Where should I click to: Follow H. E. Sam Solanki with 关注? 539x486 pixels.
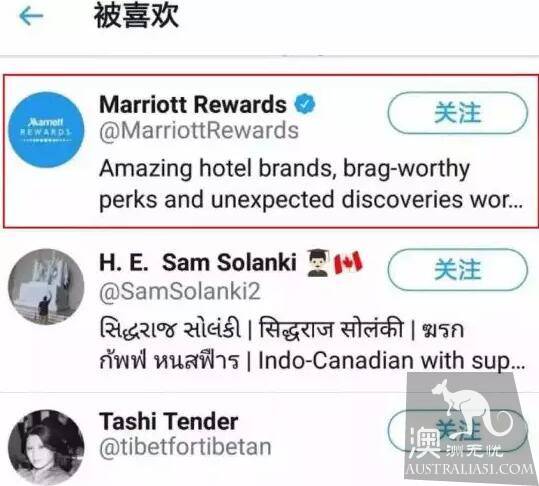(x=458, y=269)
